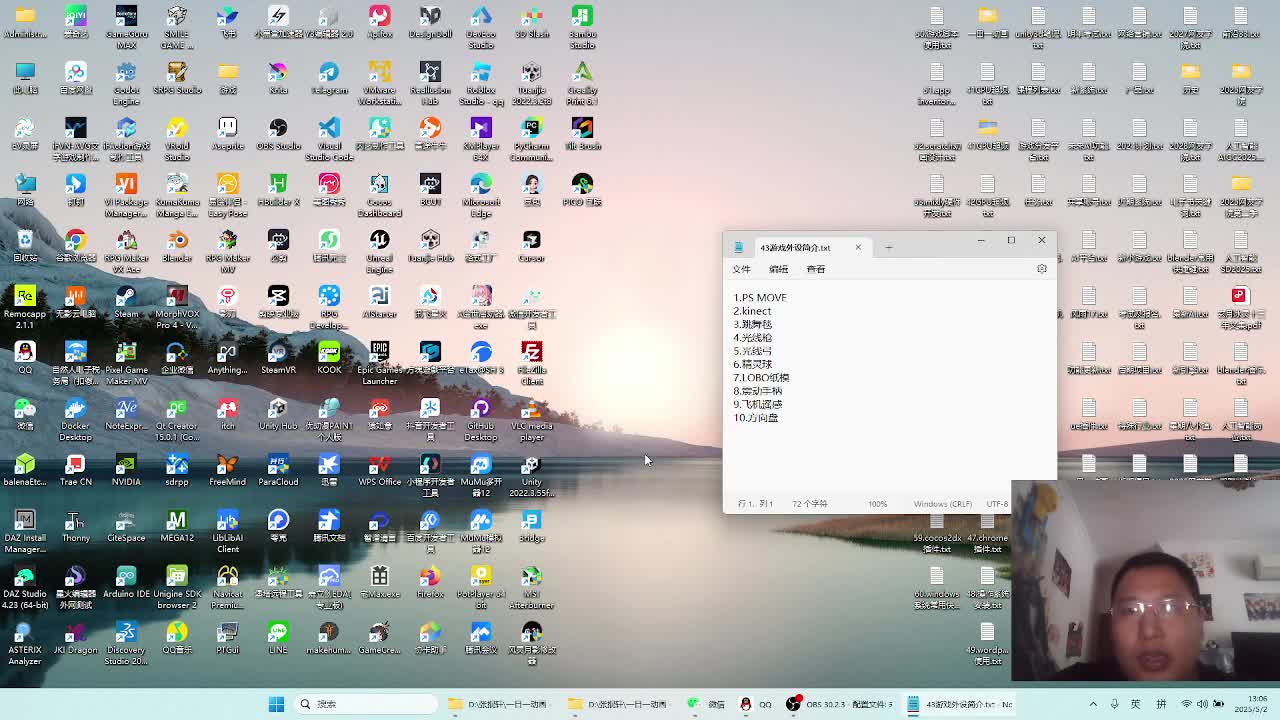
Task: Open the Krita desktop icon
Action: [x=278, y=74]
